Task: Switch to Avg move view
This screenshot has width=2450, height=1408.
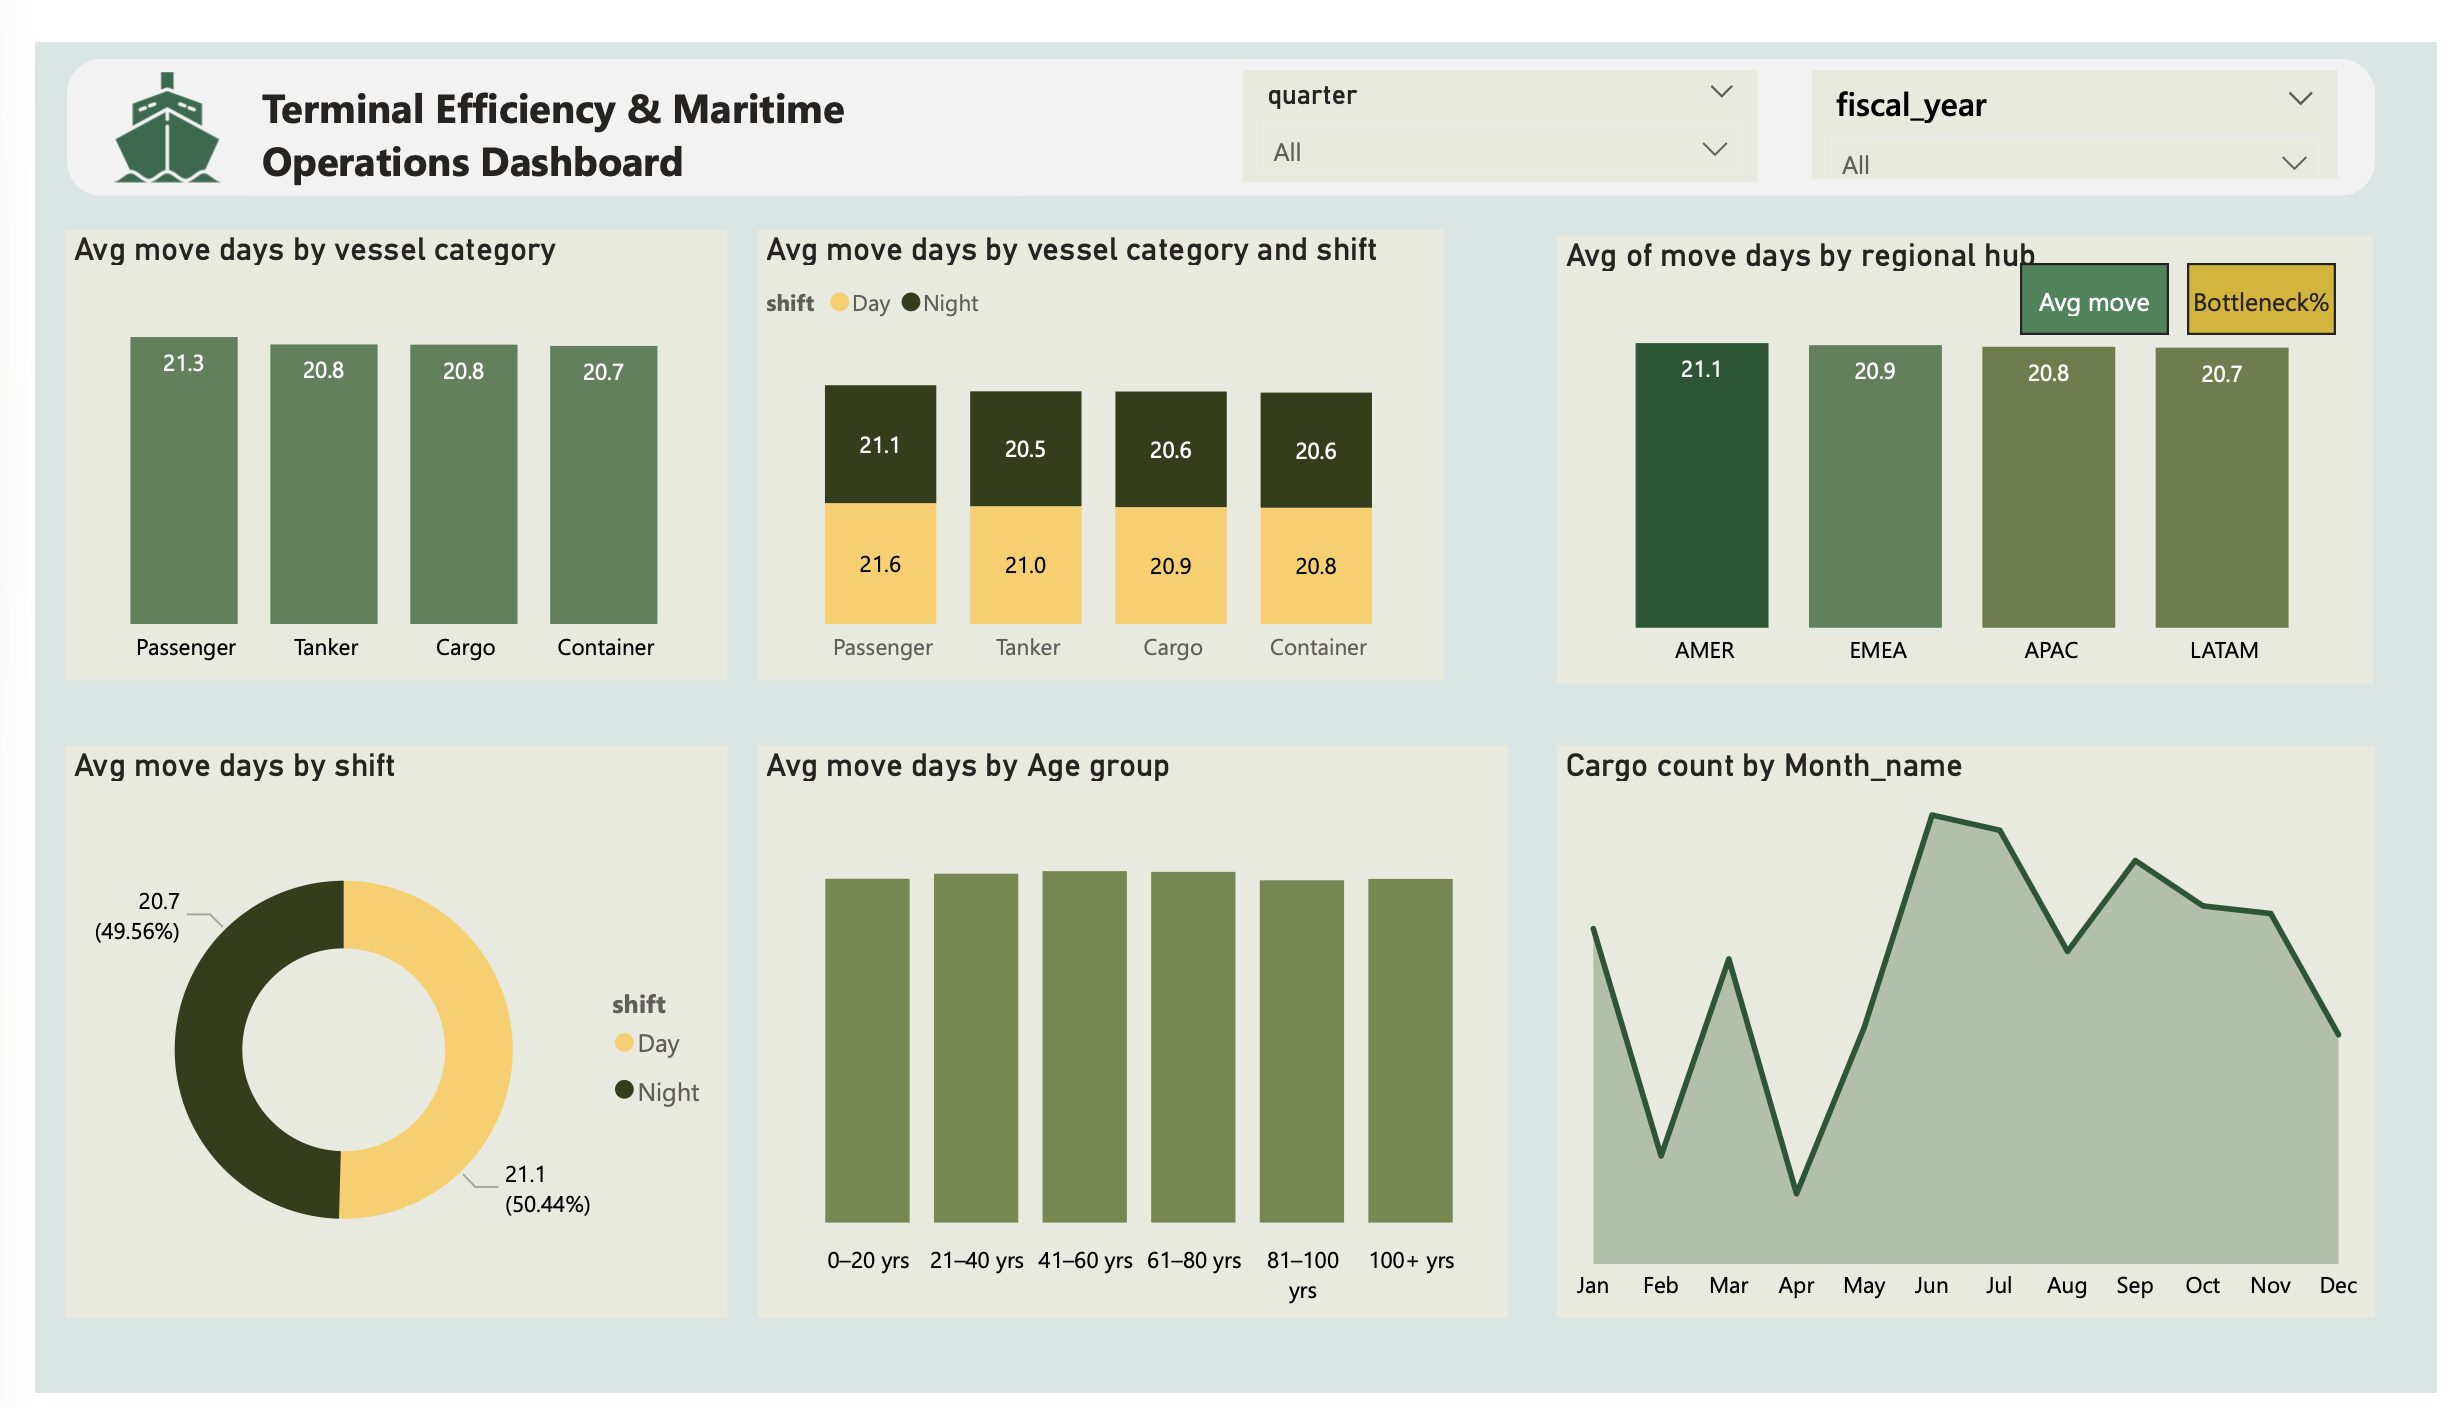Action: (2093, 300)
